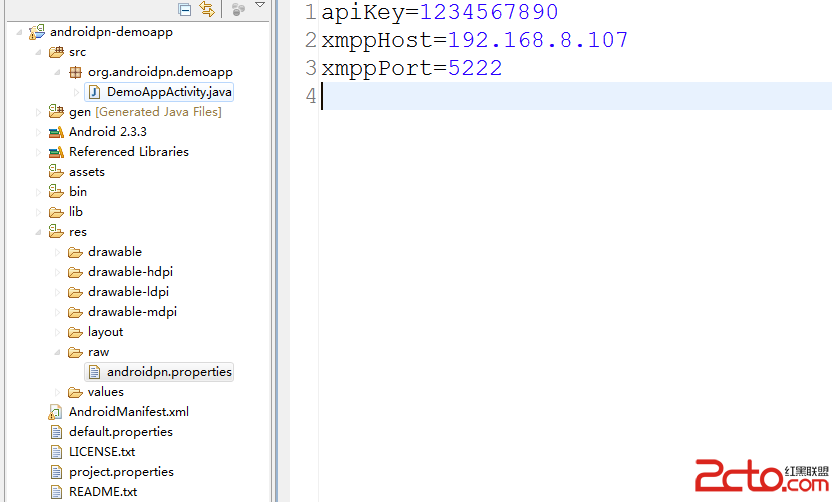Viewport: 832px width, 502px height.
Task: Select the drawable-hdpi folder label
Action: click(131, 272)
